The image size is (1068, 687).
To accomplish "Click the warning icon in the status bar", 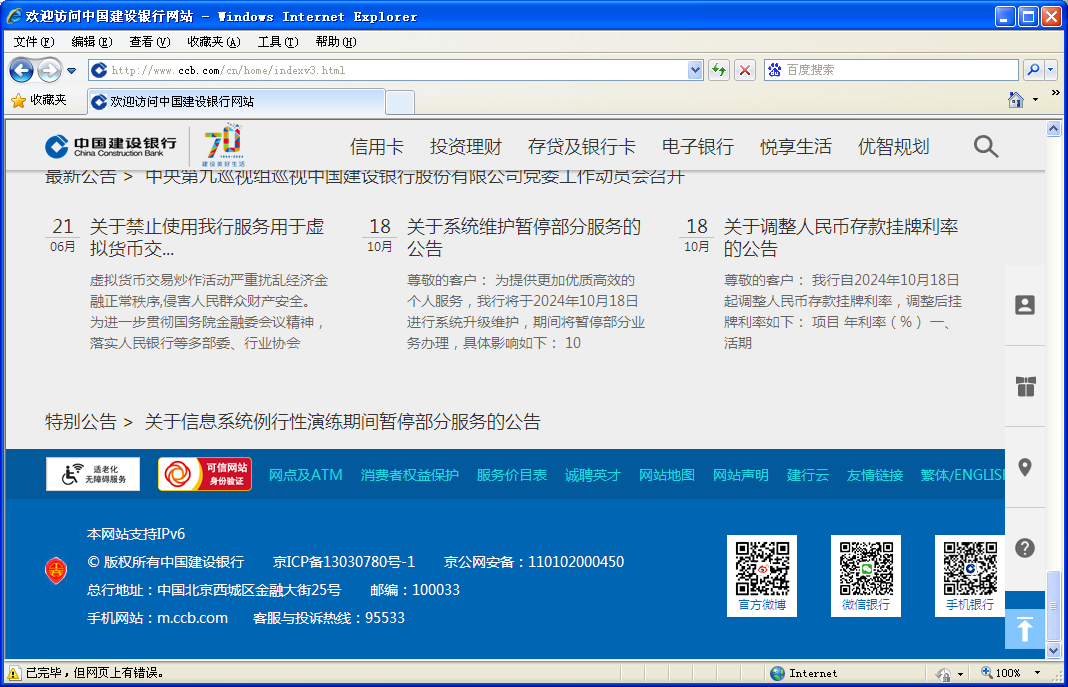I will [x=14, y=673].
